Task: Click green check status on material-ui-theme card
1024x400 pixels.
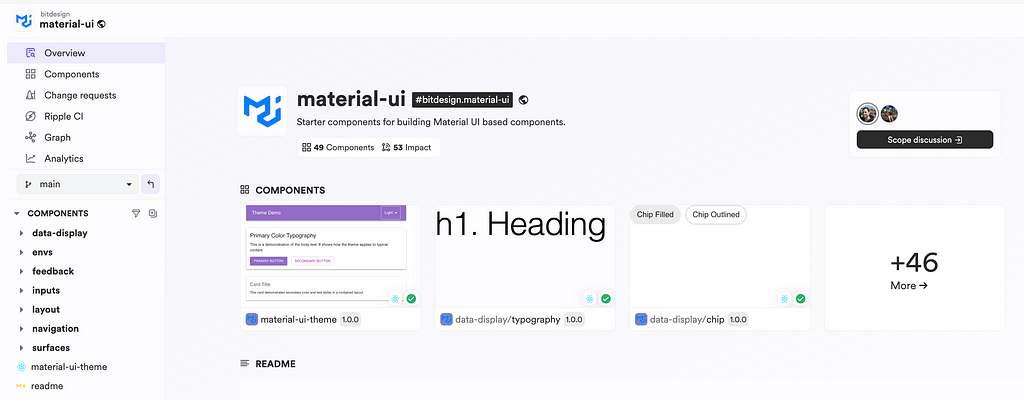Action: pyautogui.click(x=411, y=299)
